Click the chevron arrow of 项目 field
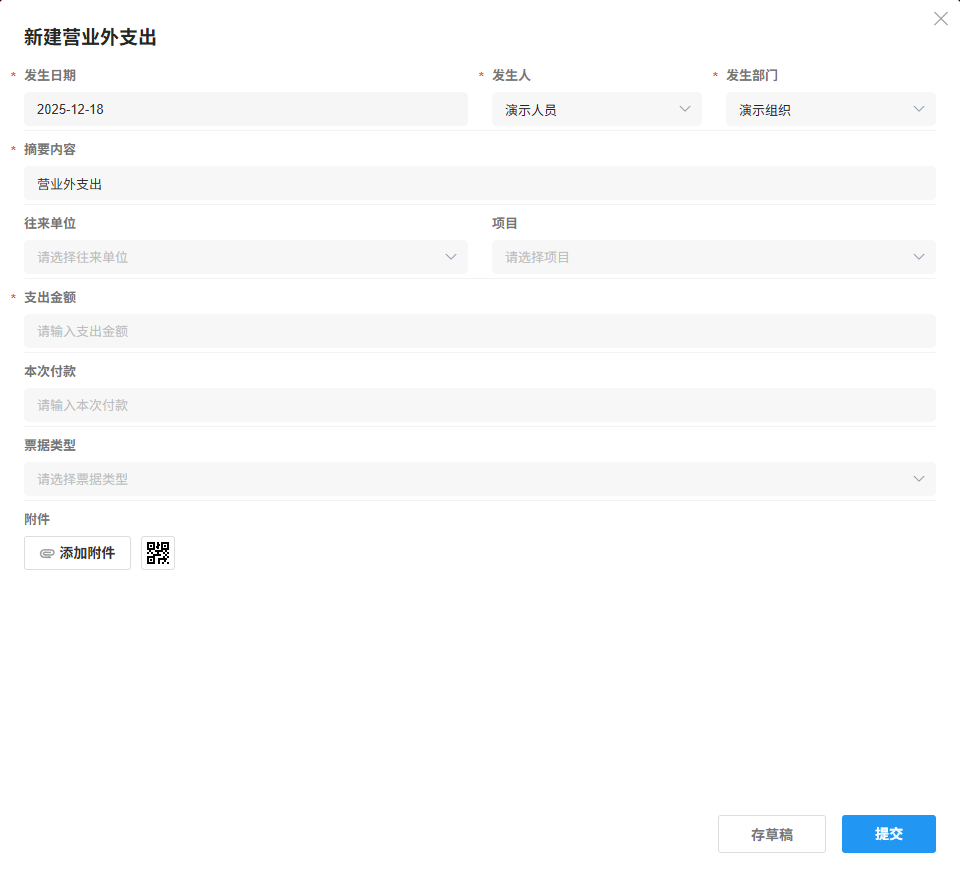960x873 pixels. [x=918, y=256]
